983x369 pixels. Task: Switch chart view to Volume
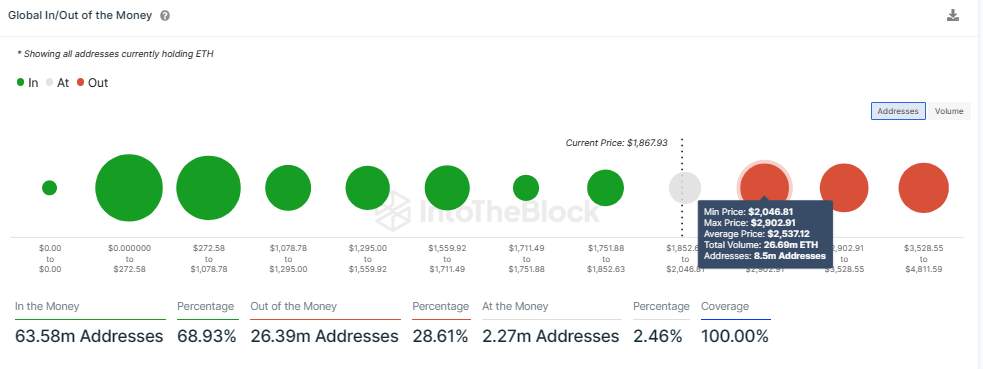tap(949, 111)
